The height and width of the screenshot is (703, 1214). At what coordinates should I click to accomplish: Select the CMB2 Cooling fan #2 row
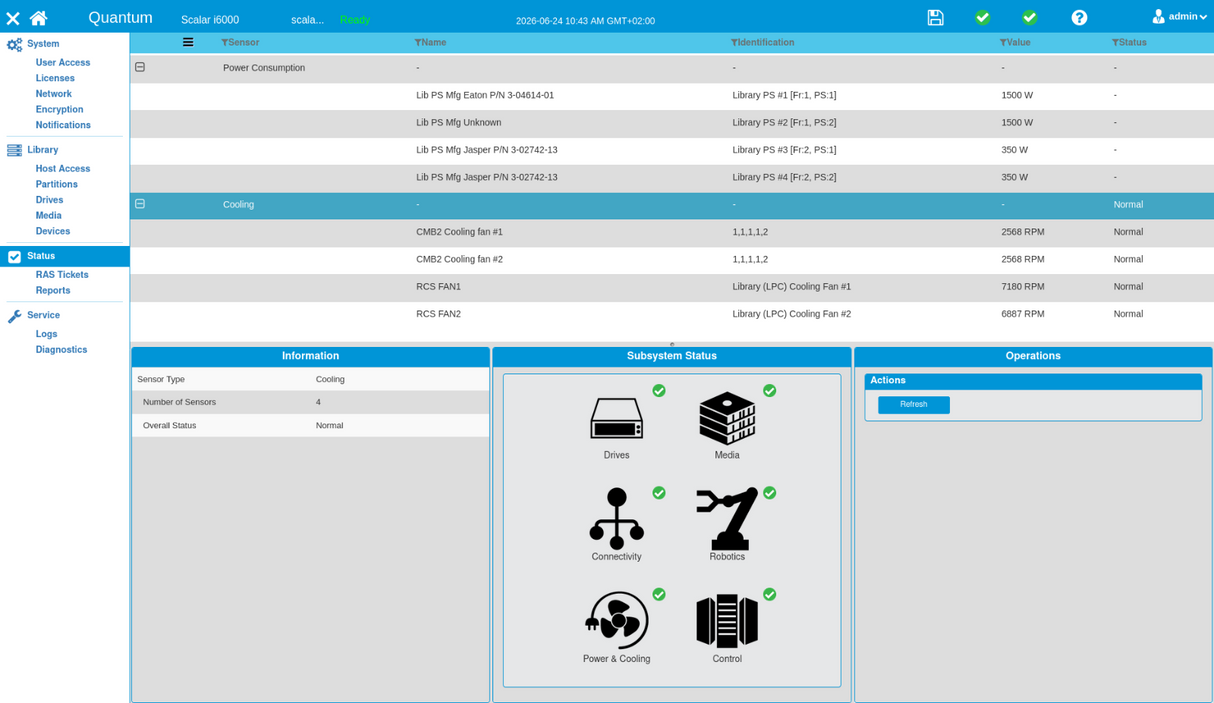click(672, 259)
